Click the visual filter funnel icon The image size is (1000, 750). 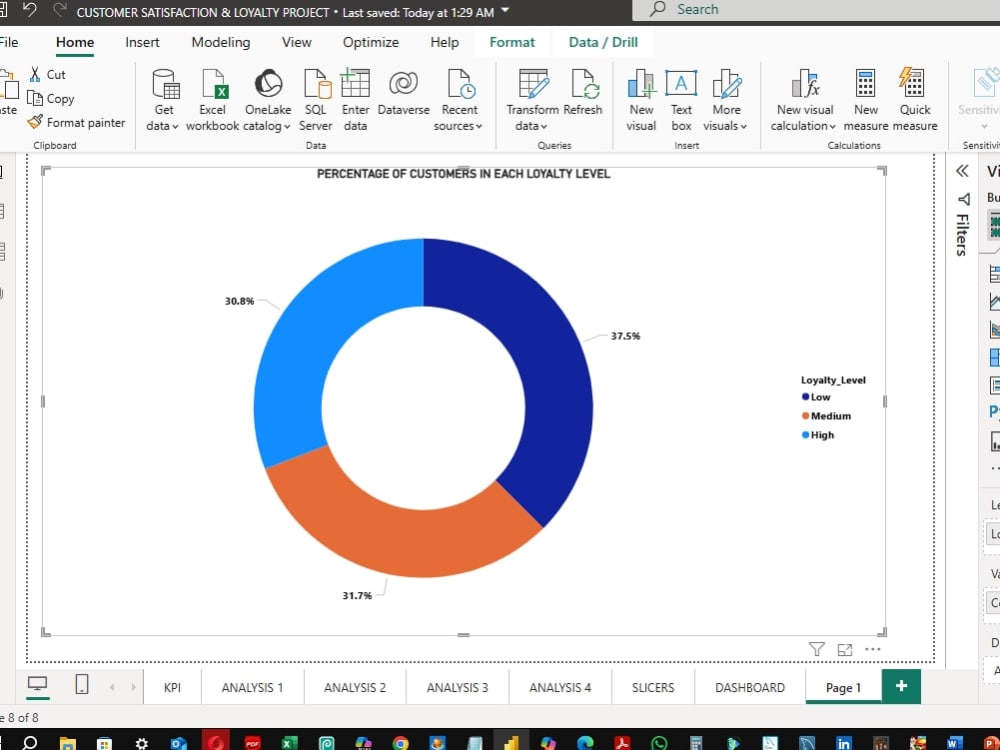pyautogui.click(x=816, y=649)
